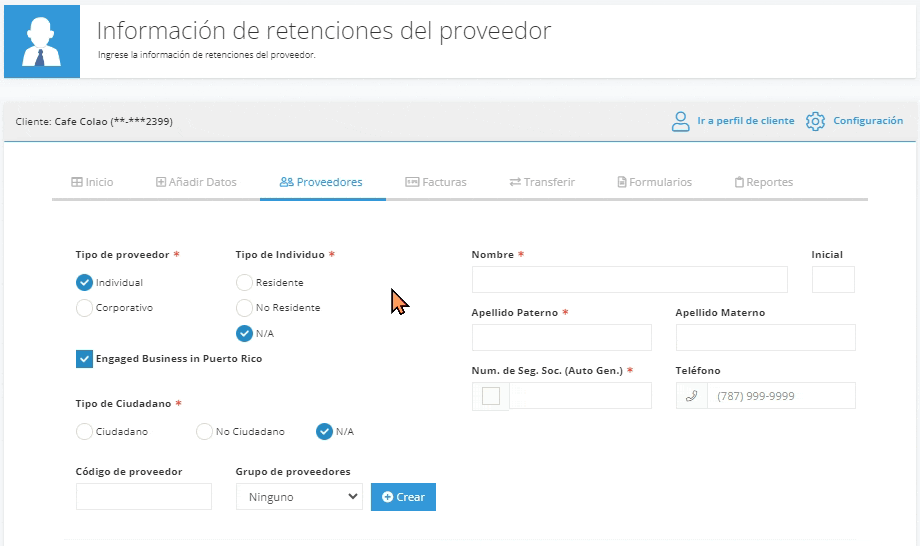The width and height of the screenshot is (920, 546).
Task: Toggle the Auto Gen. social security checkbox
Action: tap(491, 396)
